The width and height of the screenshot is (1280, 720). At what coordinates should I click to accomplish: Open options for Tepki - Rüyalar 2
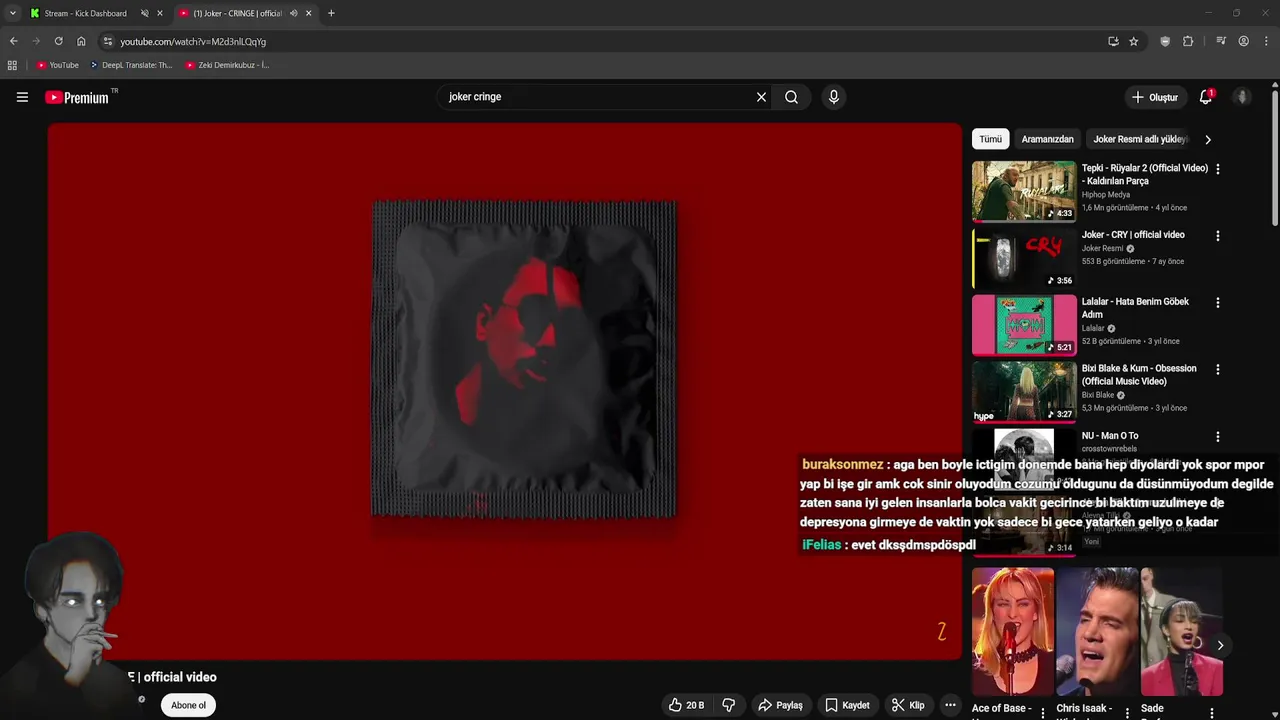(1217, 169)
